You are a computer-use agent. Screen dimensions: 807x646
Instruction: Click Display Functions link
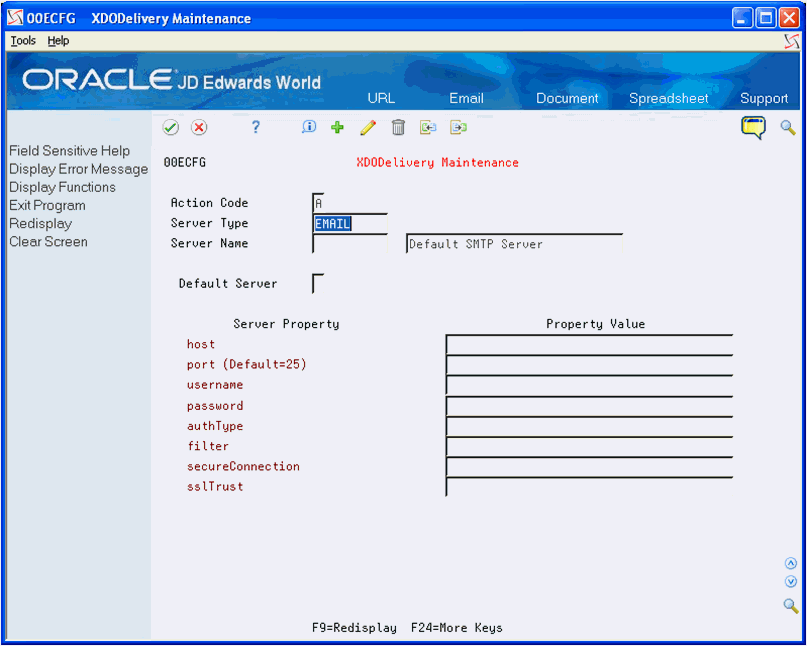tap(62, 187)
